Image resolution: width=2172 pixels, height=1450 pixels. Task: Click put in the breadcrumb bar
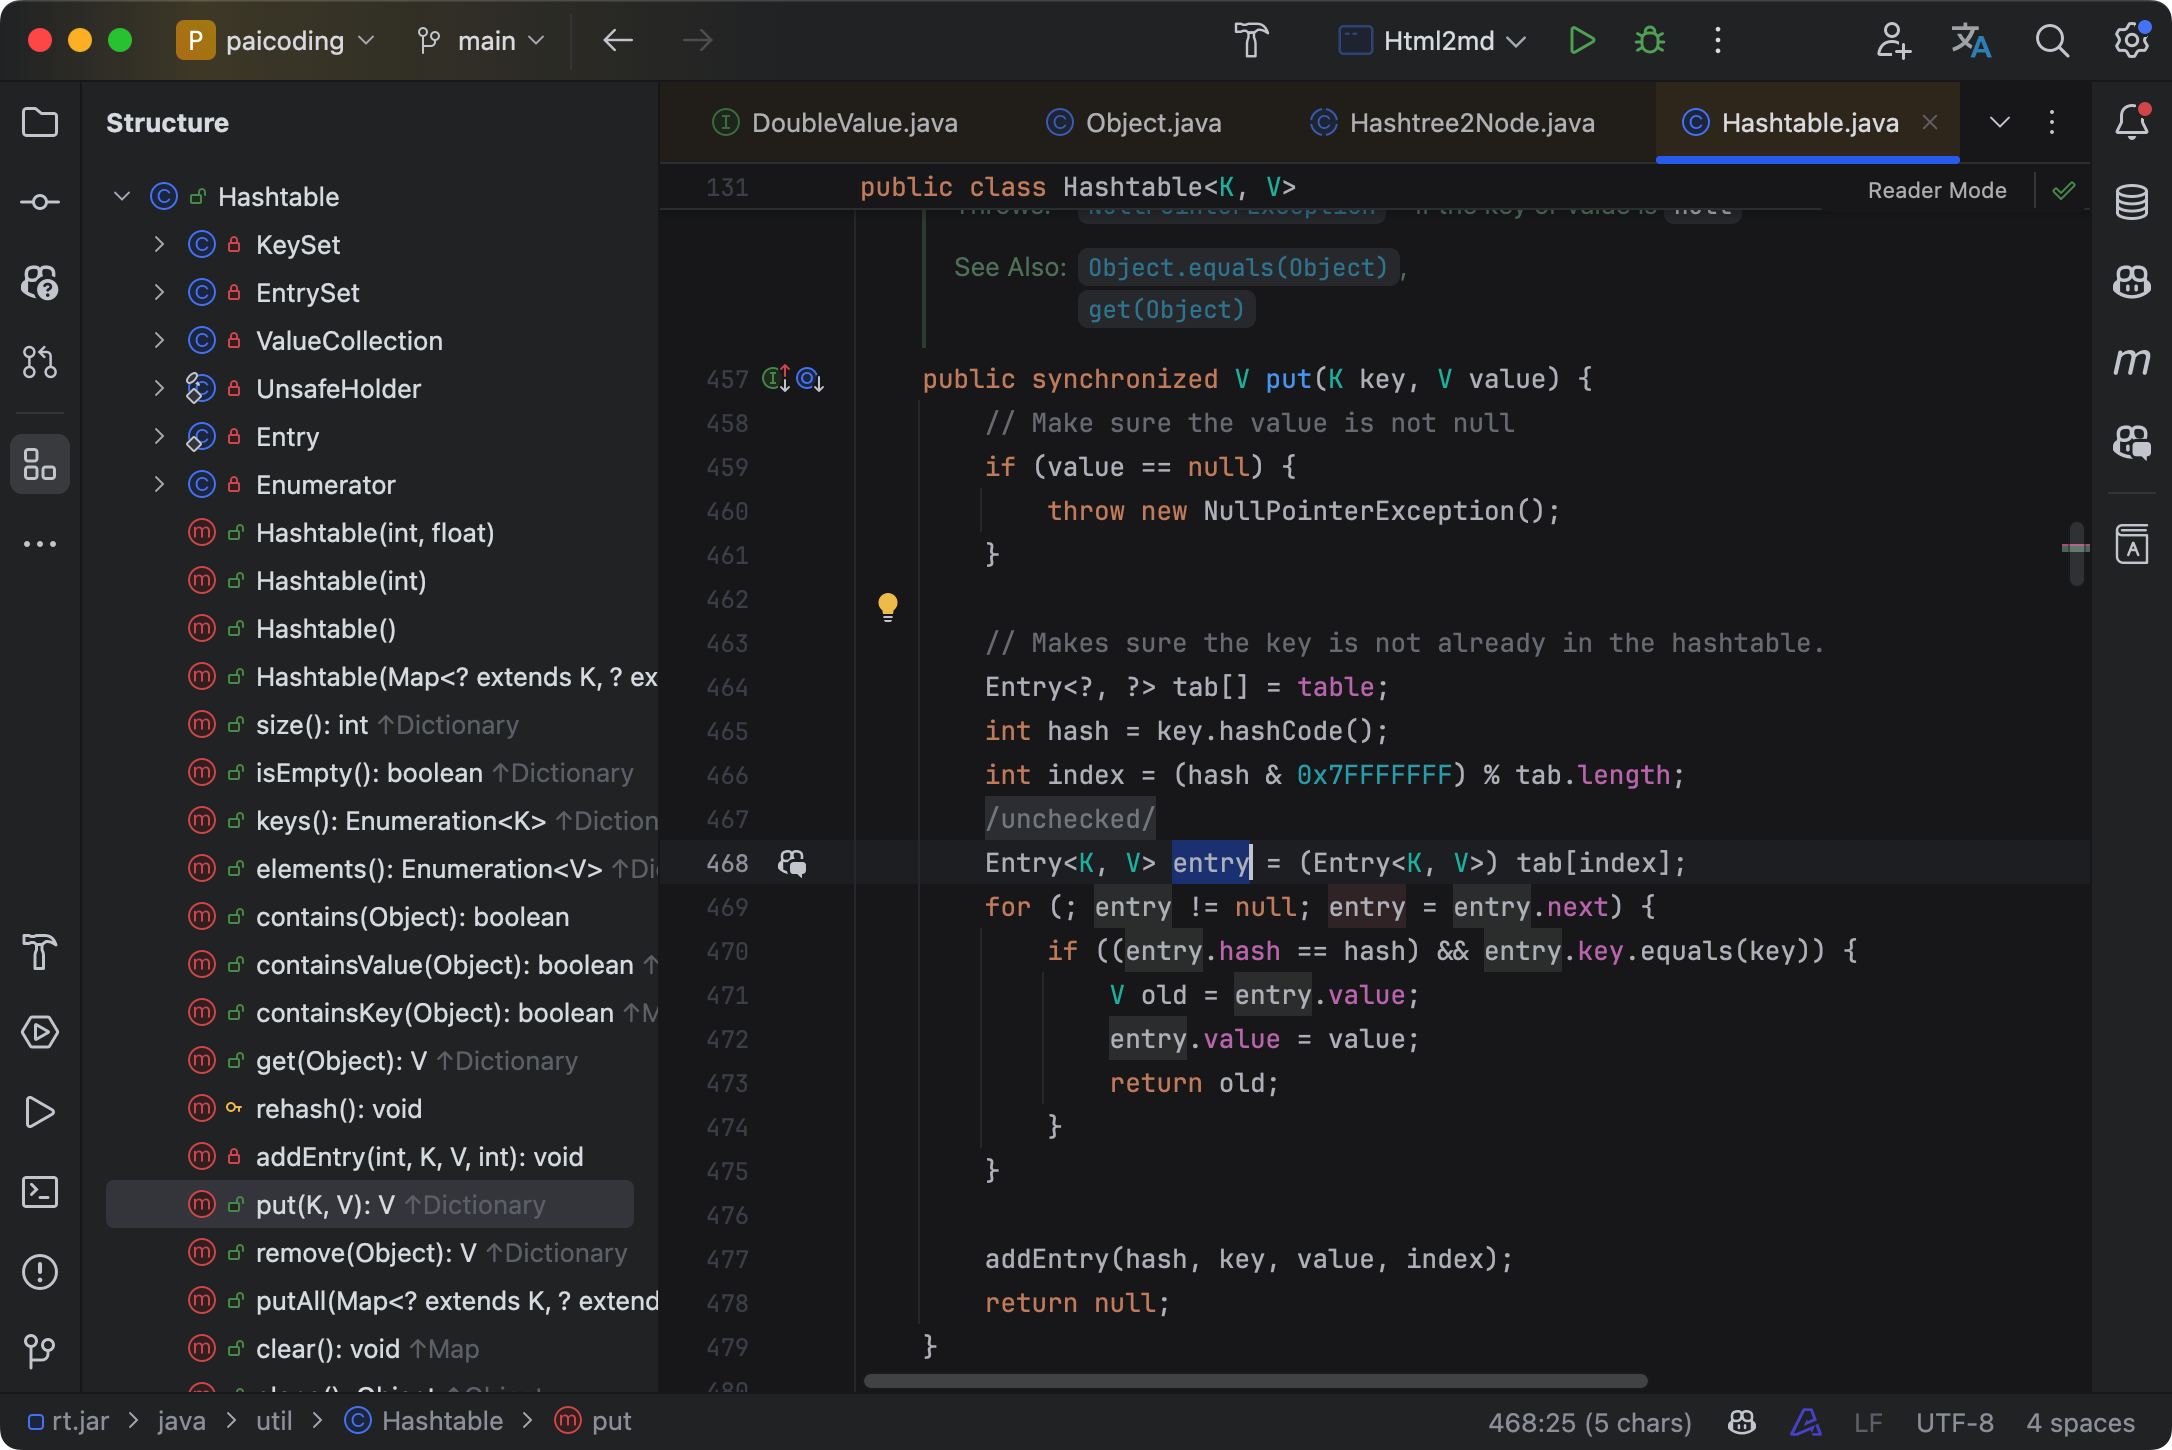click(x=610, y=1420)
